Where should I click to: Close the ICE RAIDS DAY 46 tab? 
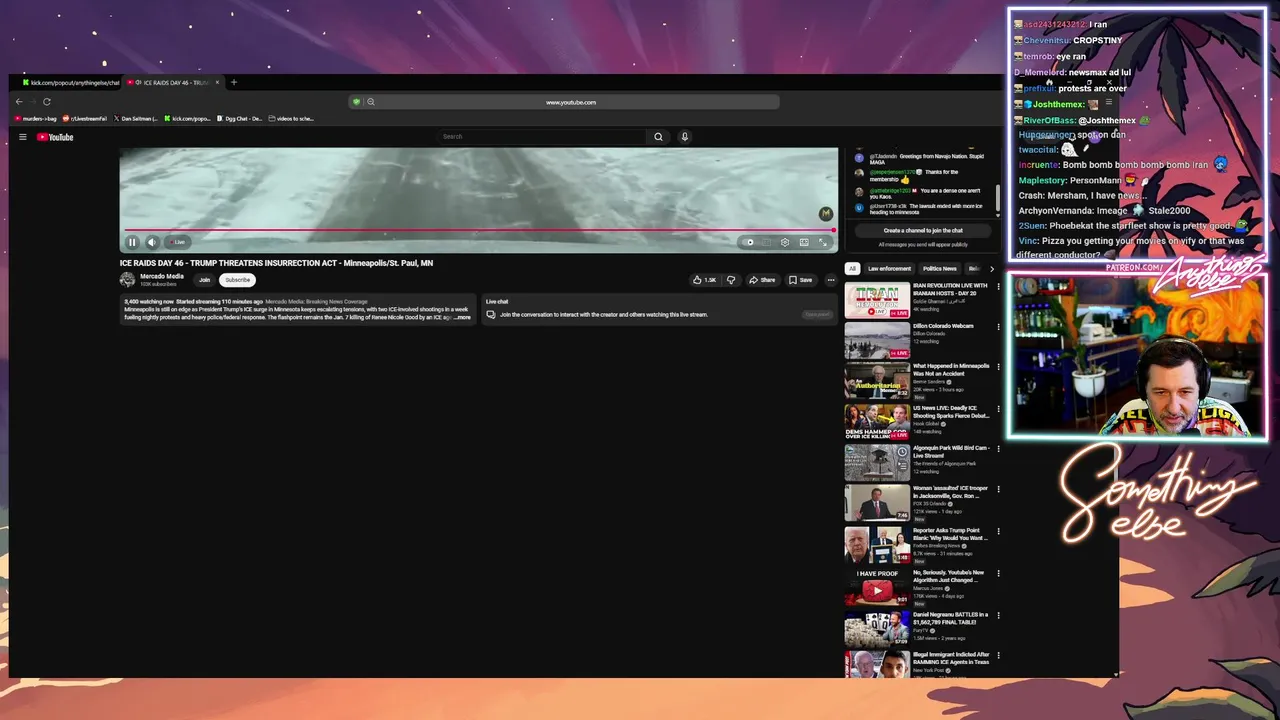coord(217,83)
